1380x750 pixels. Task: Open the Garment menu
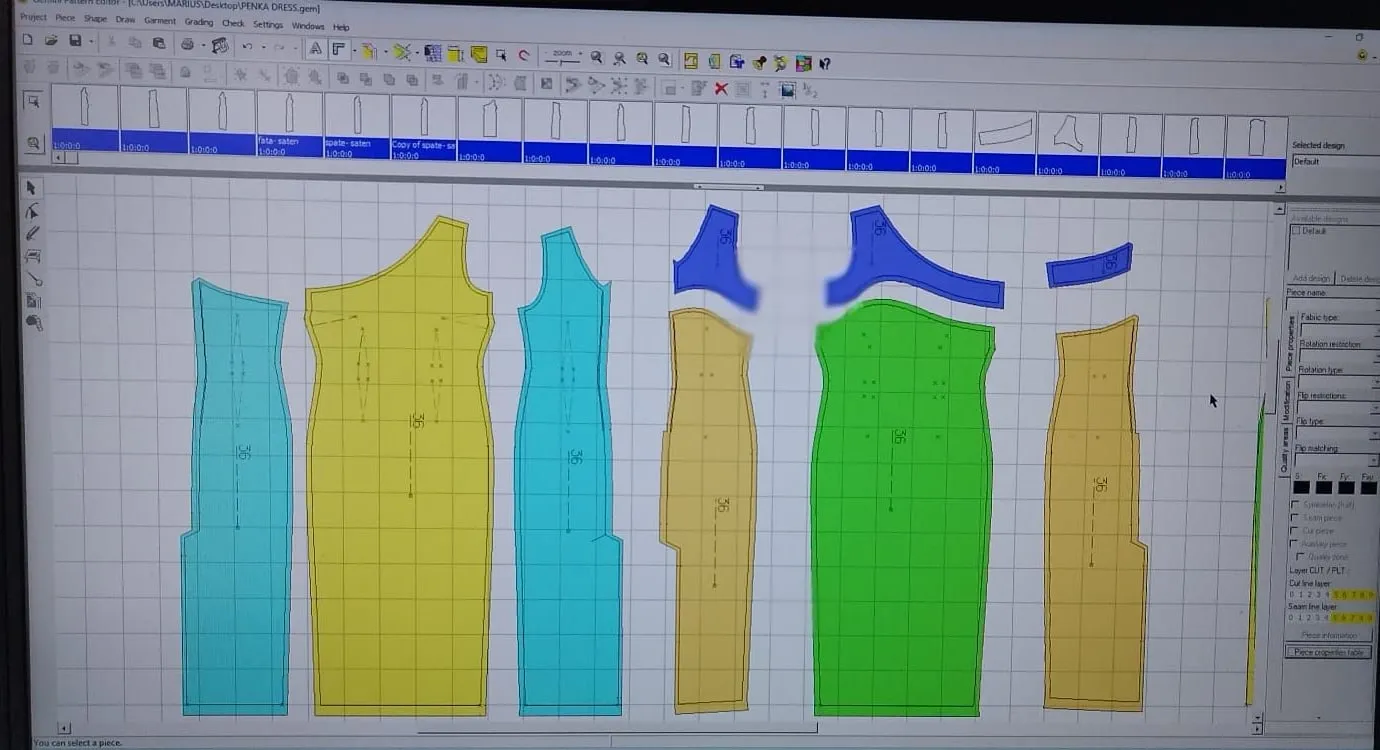click(160, 21)
